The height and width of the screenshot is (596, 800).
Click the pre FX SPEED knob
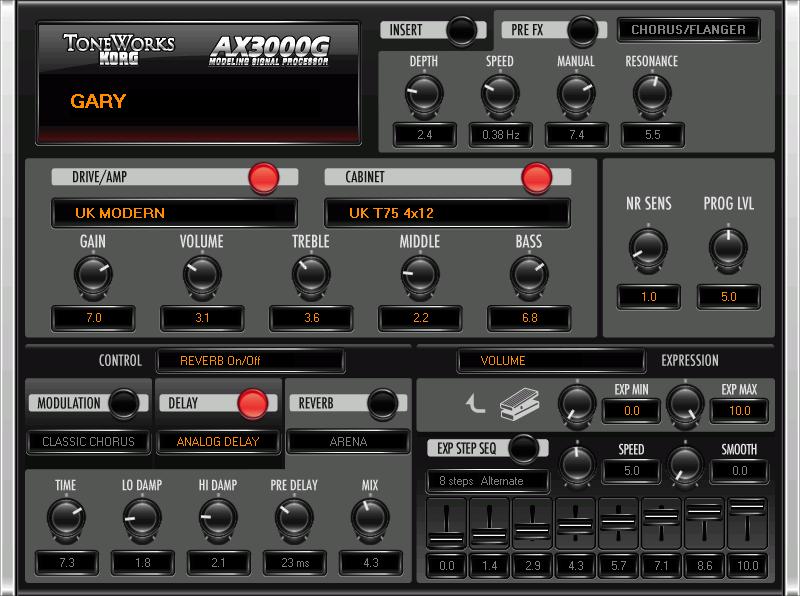[500, 94]
